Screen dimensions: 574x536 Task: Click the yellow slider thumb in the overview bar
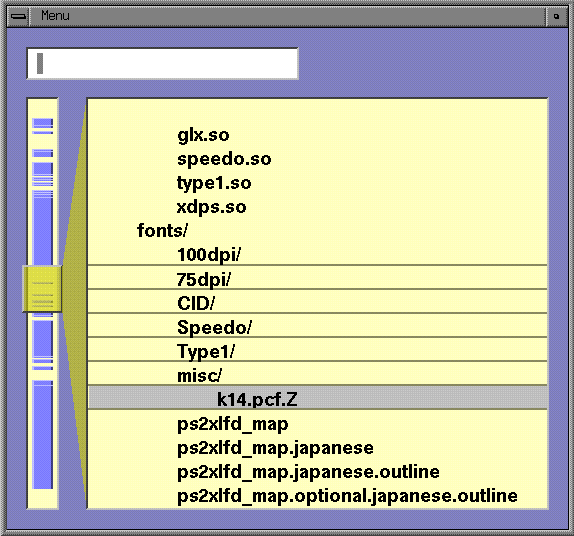42,289
